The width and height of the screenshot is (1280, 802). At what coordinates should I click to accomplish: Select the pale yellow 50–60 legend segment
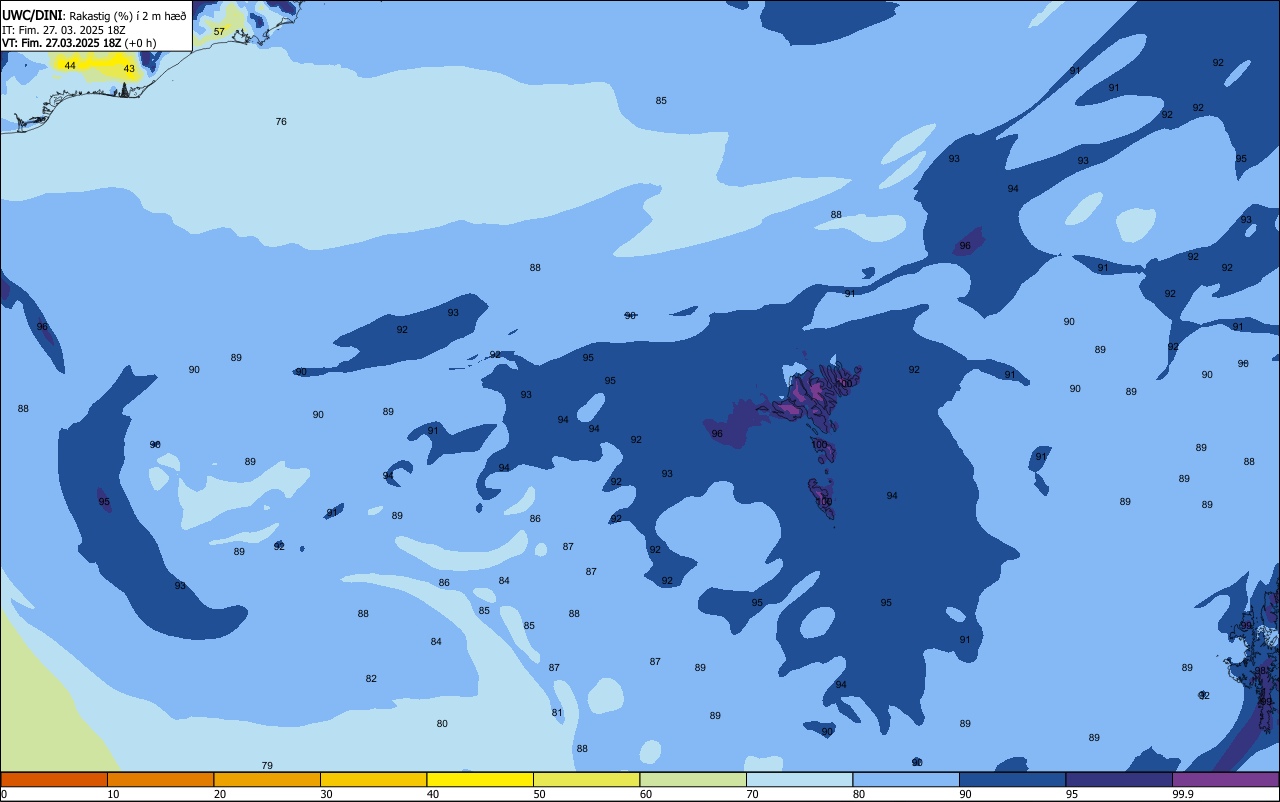click(x=586, y=779)
